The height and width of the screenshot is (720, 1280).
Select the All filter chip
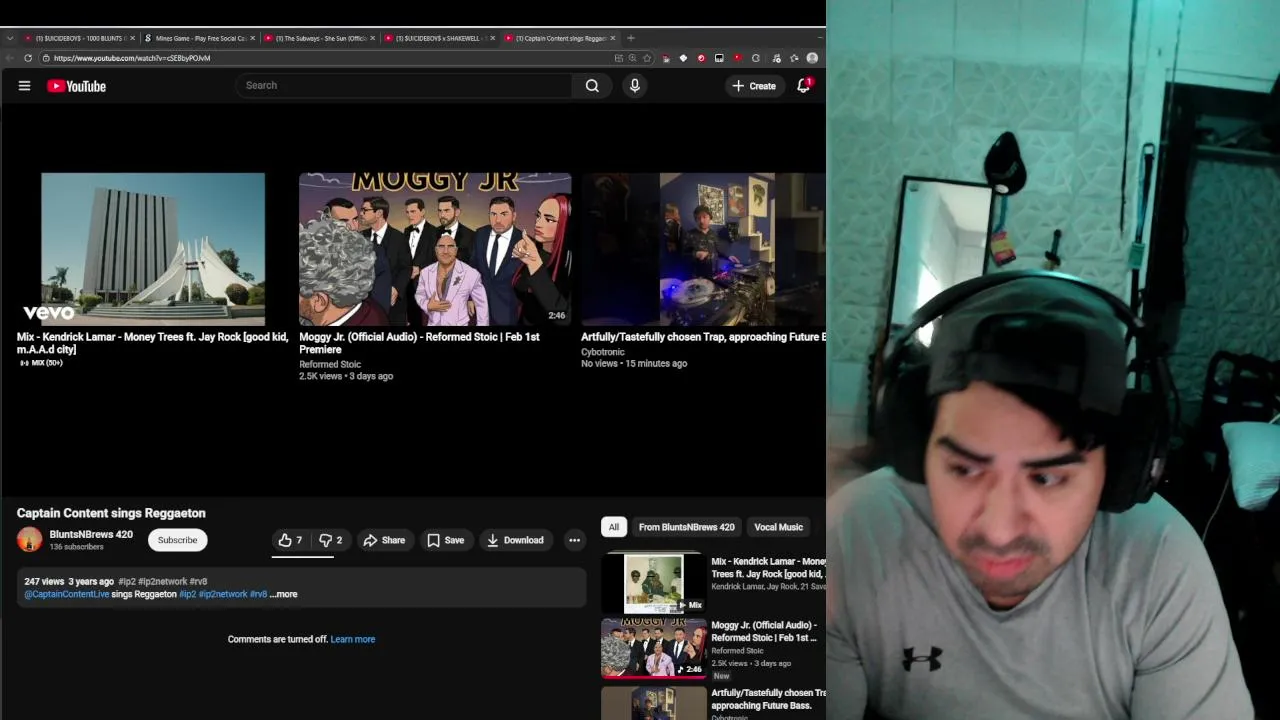point(613,527)
